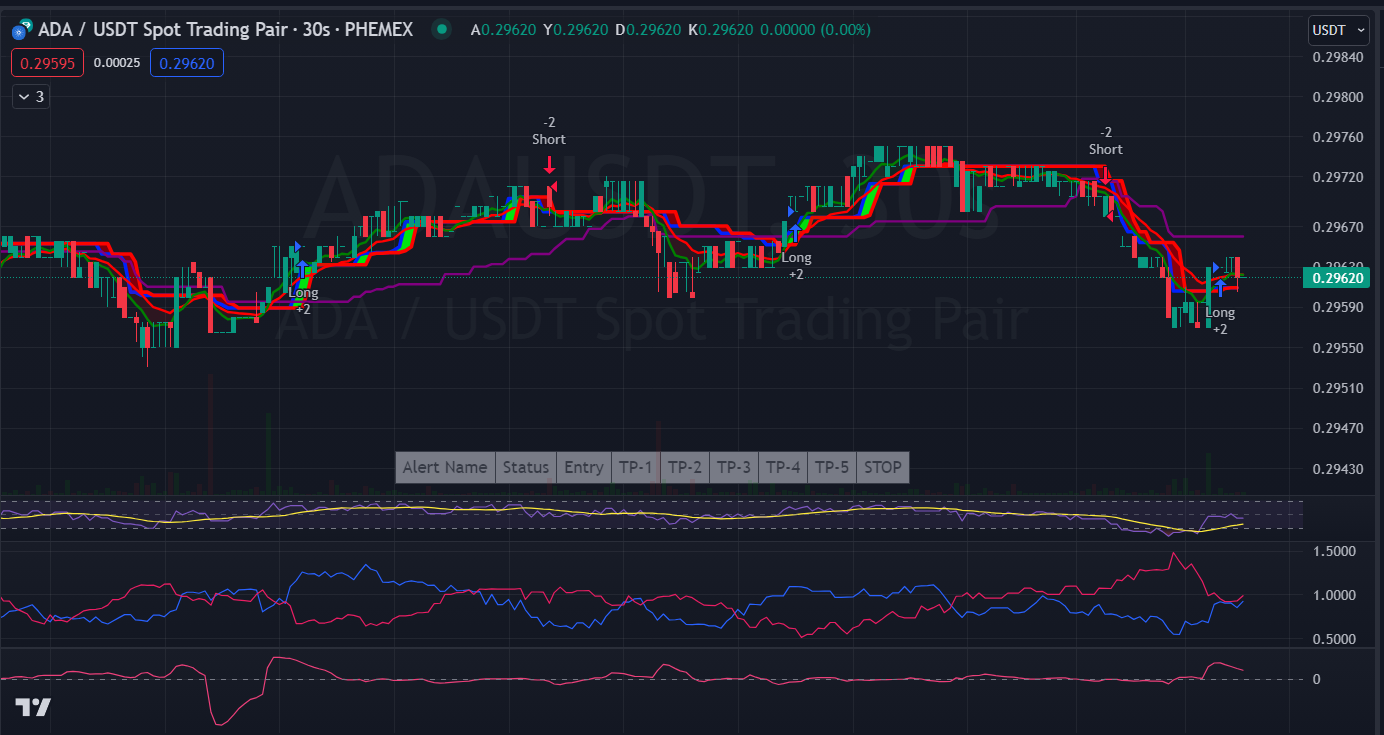1384x735 pixels.
Task: Click the green current price label on the scale
Action: (1337, 278)
